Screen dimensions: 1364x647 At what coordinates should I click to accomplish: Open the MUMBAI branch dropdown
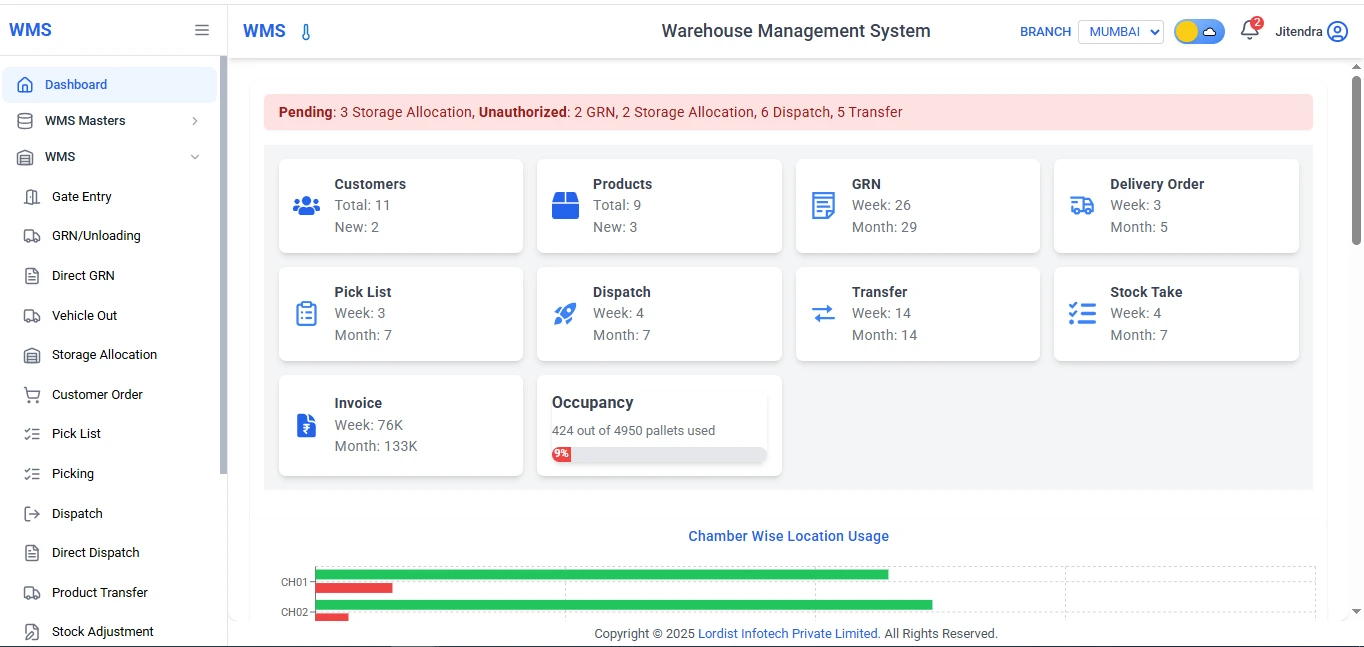point(1120,31)
